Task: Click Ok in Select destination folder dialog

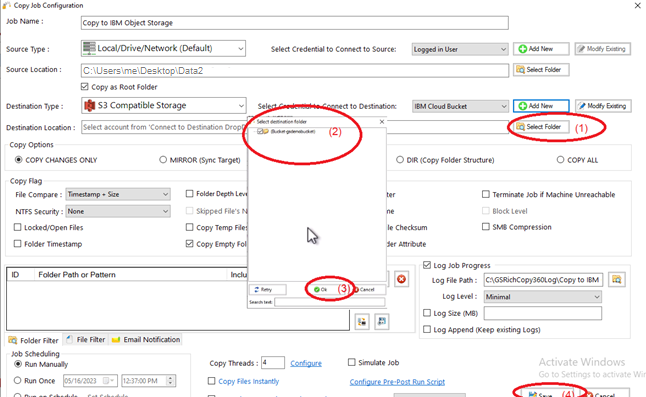Action: point(321,290)
